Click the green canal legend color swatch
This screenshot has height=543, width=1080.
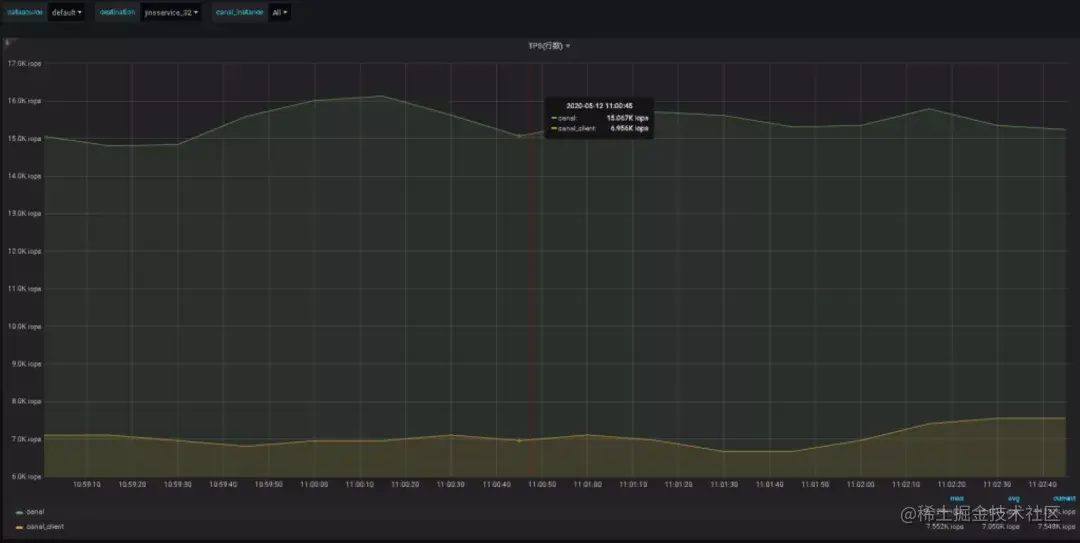click(x=19, y=513)
